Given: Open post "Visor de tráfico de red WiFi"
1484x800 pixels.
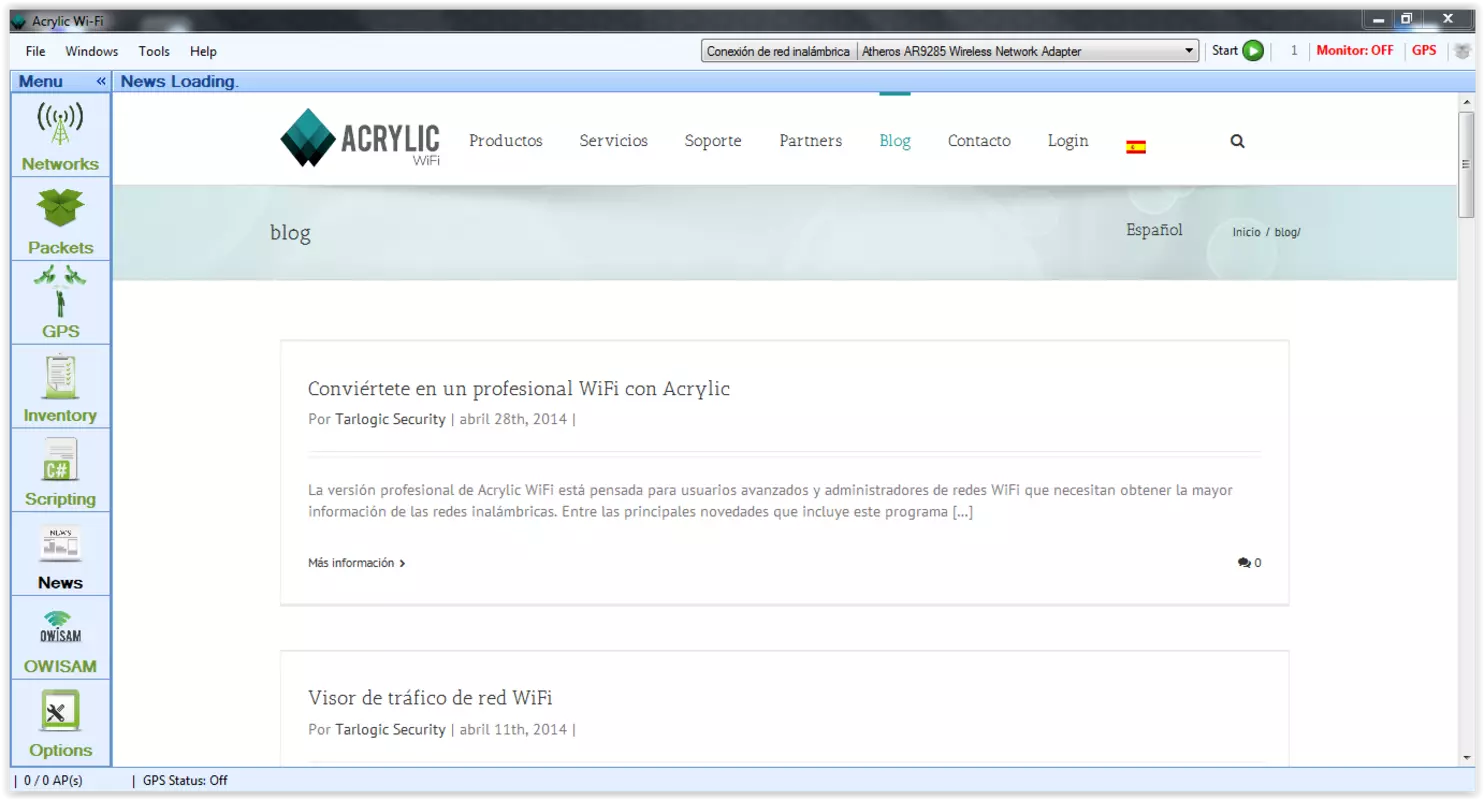Looking at the screenshot, I should 430,698.
